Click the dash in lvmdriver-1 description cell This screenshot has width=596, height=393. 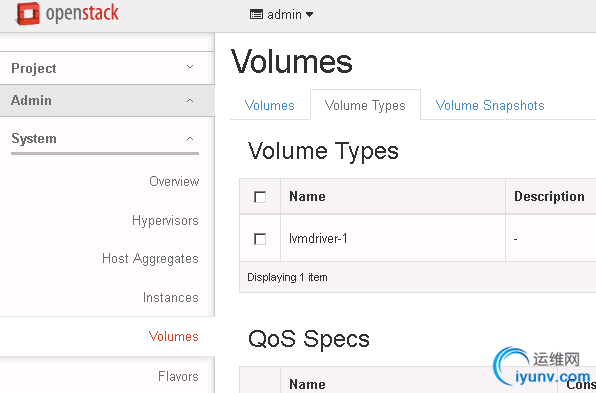(x=515, y=239)
